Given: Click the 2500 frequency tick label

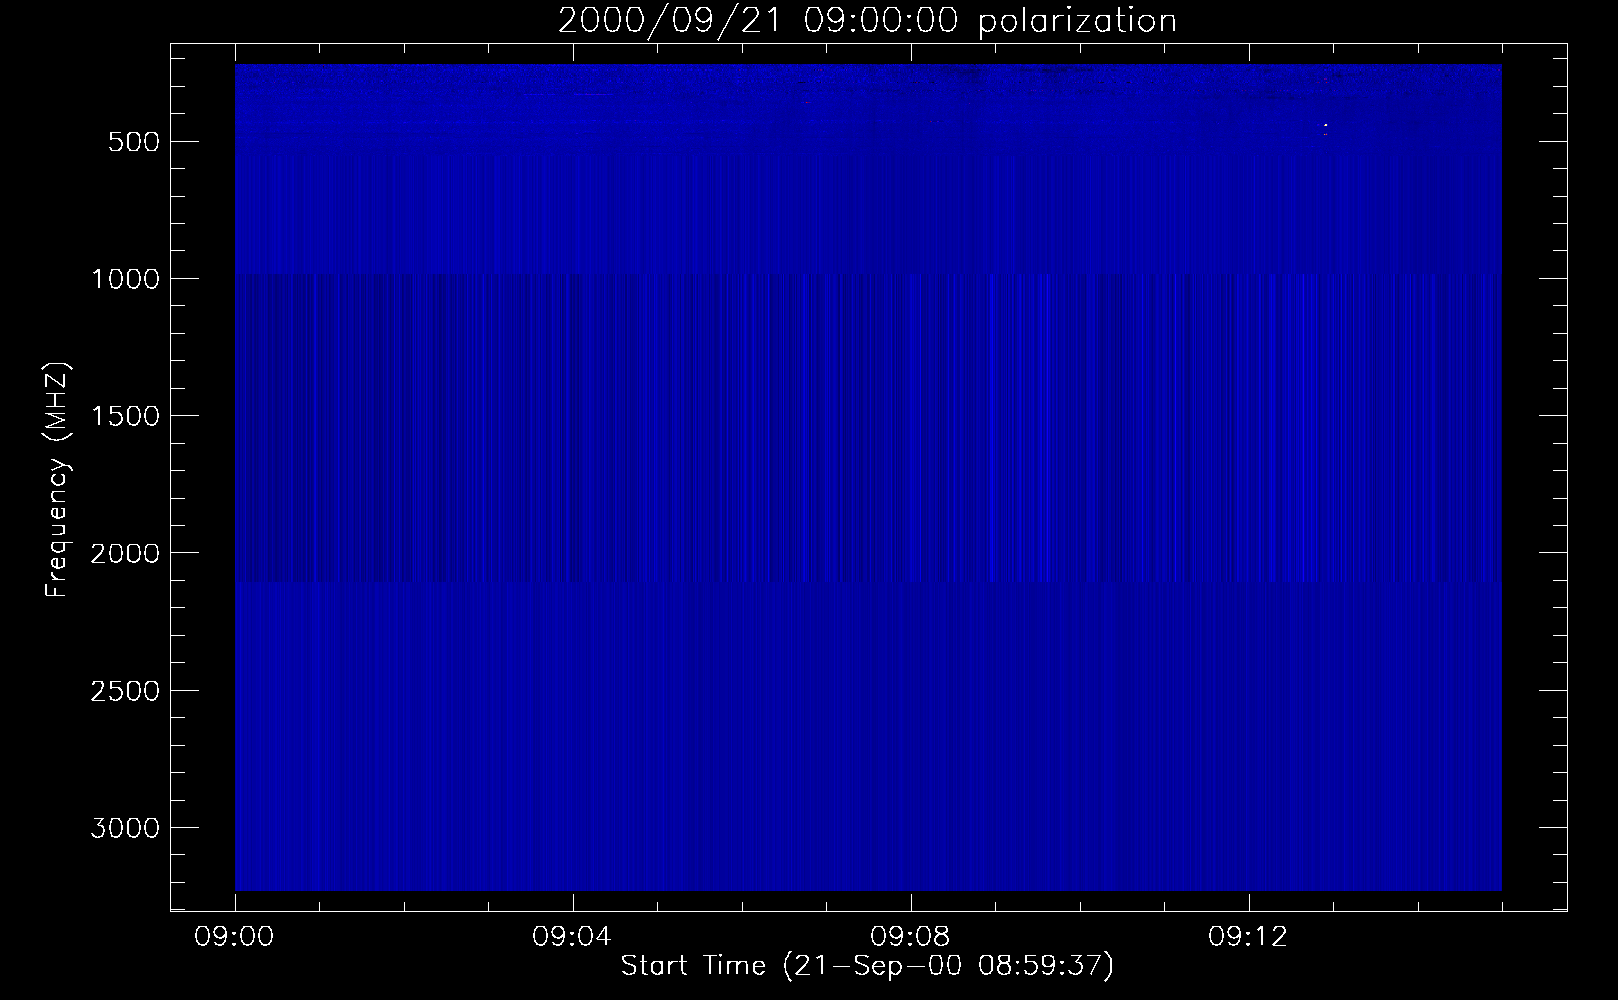Looking at the screenshot, I should click(125, 691).
